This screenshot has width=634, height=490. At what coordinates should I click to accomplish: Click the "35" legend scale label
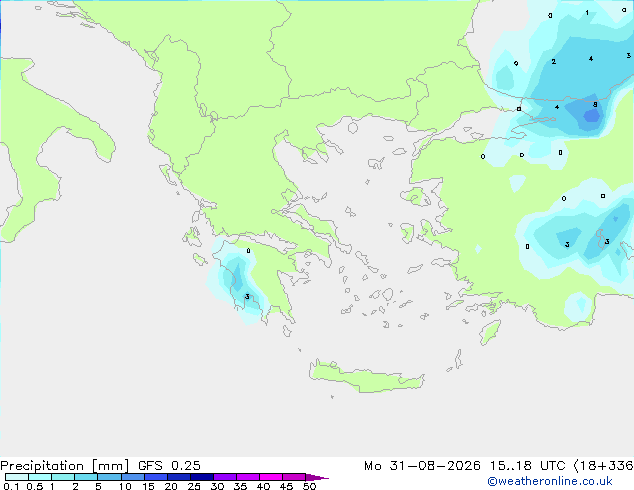[x=240, y=486]
